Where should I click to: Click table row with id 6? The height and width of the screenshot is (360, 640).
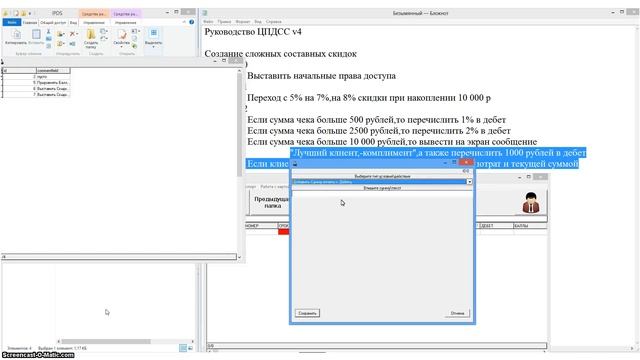coord(36,89)
